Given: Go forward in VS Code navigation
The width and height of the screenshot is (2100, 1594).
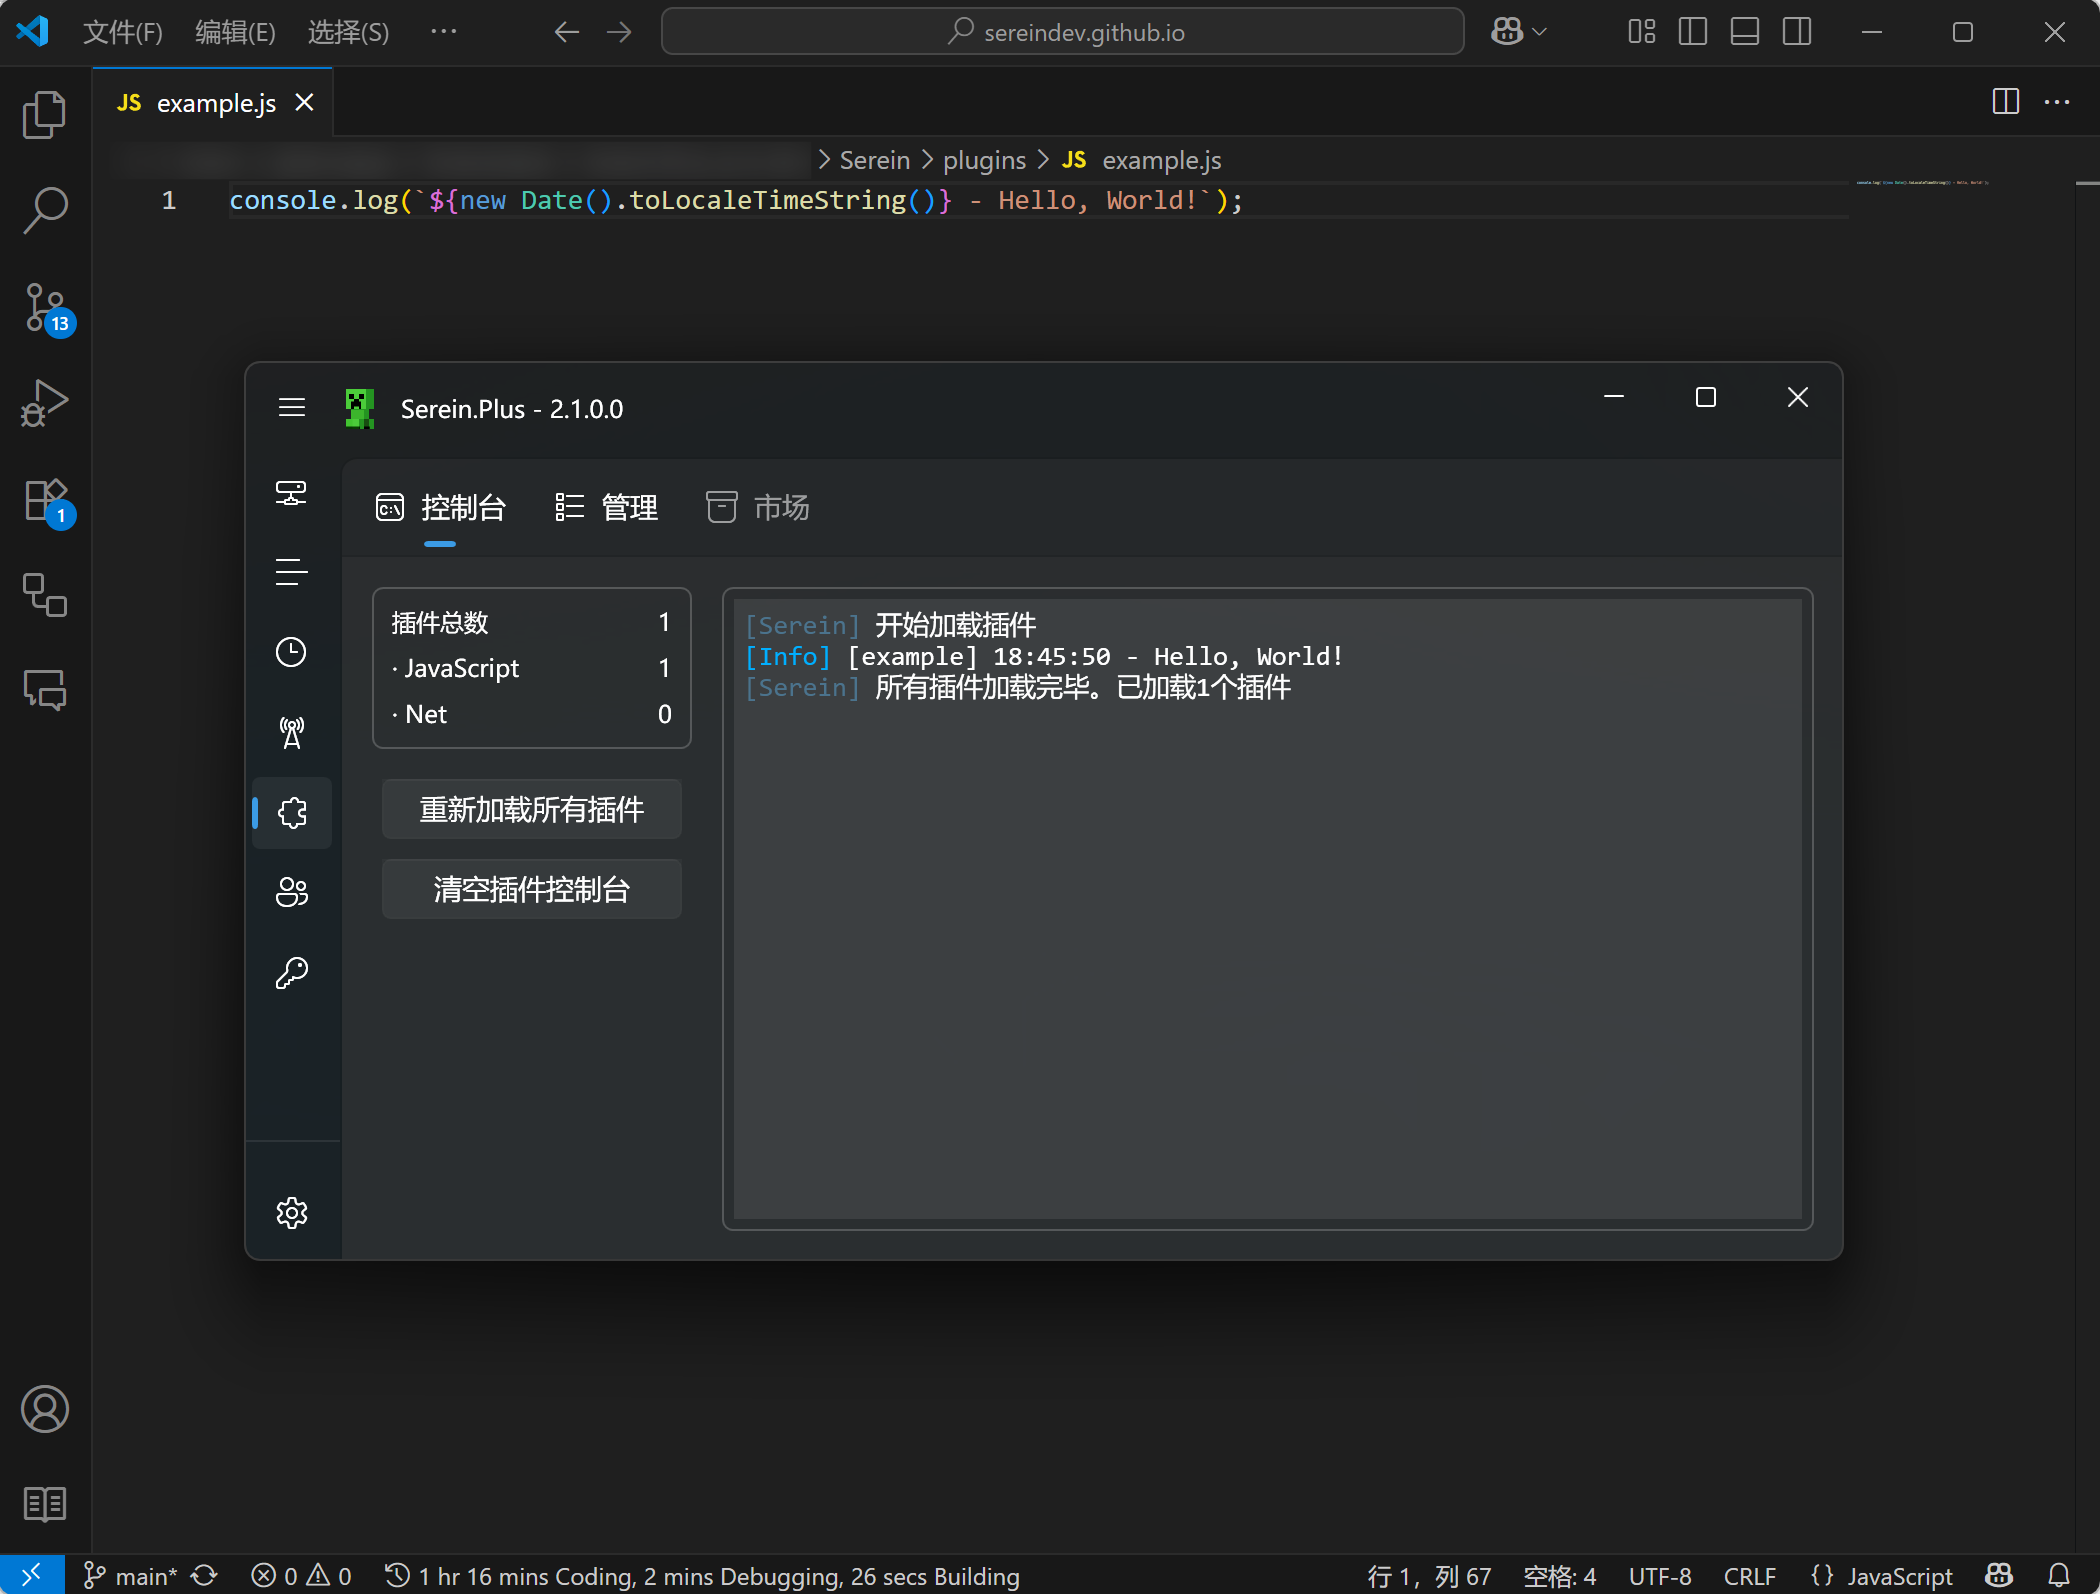Looking at the screenshot, I should click(x=619, y=32).
